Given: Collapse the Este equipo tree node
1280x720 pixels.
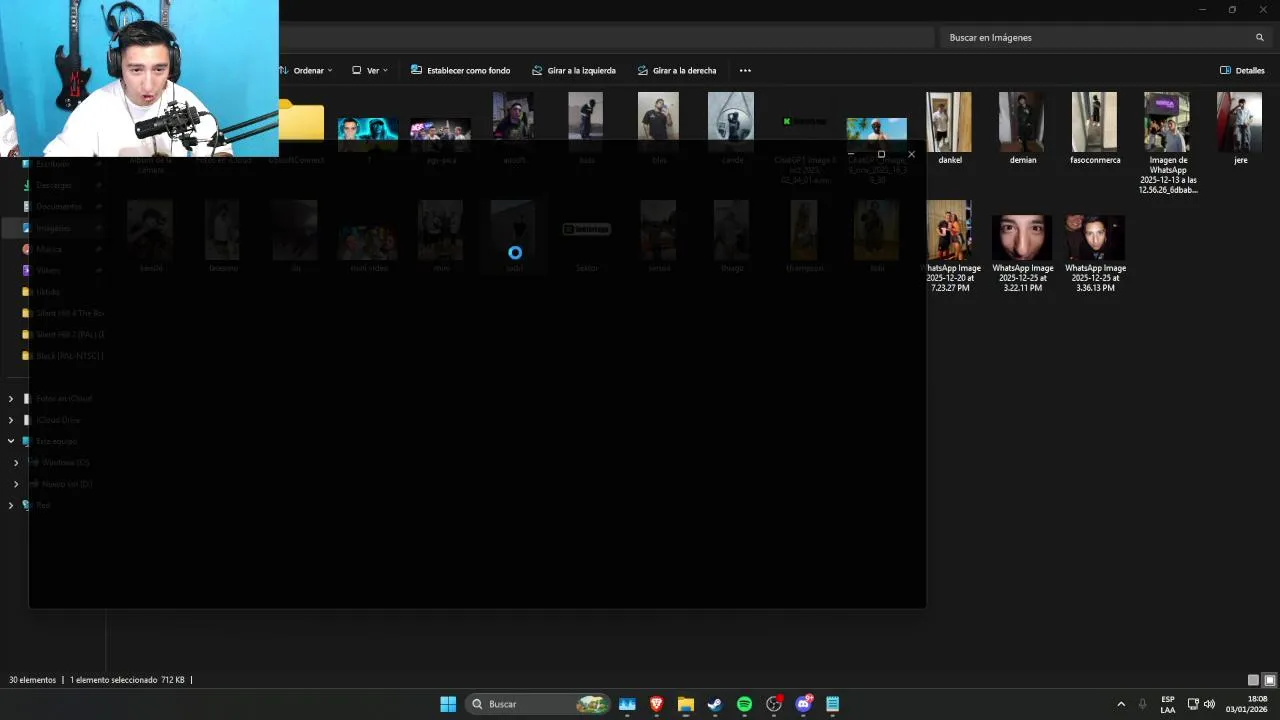Looking at the screenshot, I should tap(11, 441).
